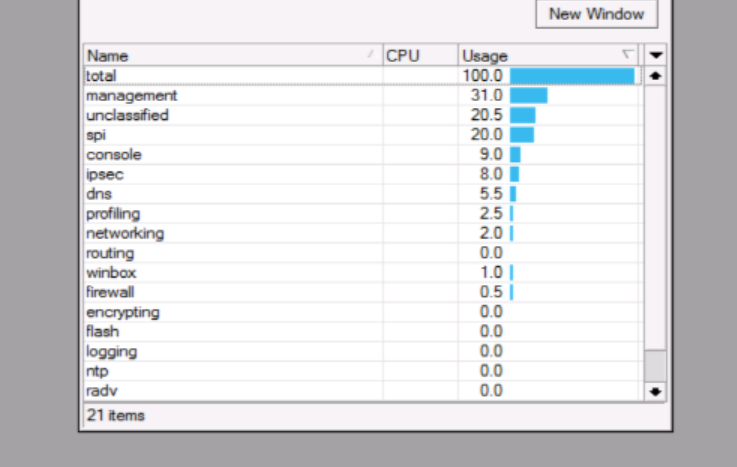Select the spi row

pyautogui.click(x=363, y=135)
